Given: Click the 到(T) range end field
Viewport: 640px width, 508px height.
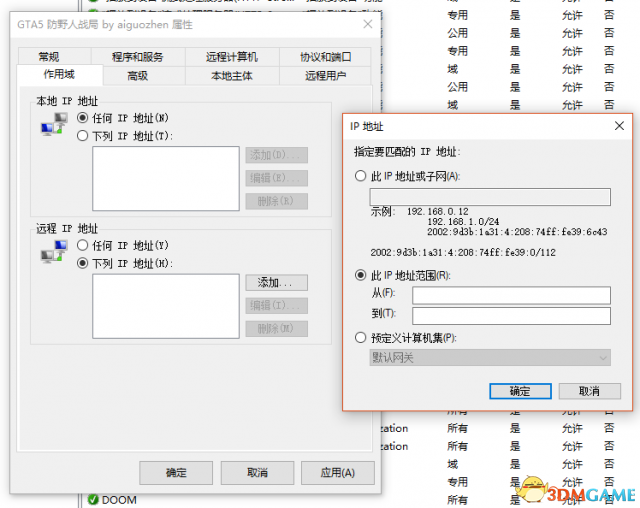Looking at the screenshot, I should pyautogui.click(x=511, y=316).
